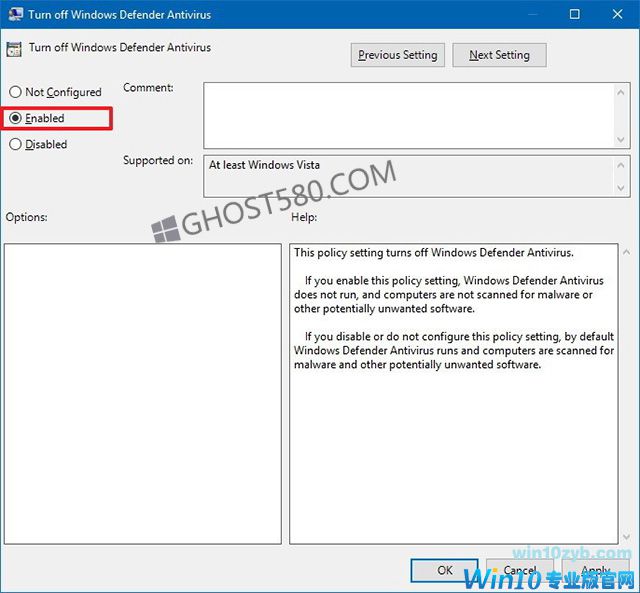Click inside the Comment text box
The height and width of the screenshot is (593, 640).
(409, 115)
